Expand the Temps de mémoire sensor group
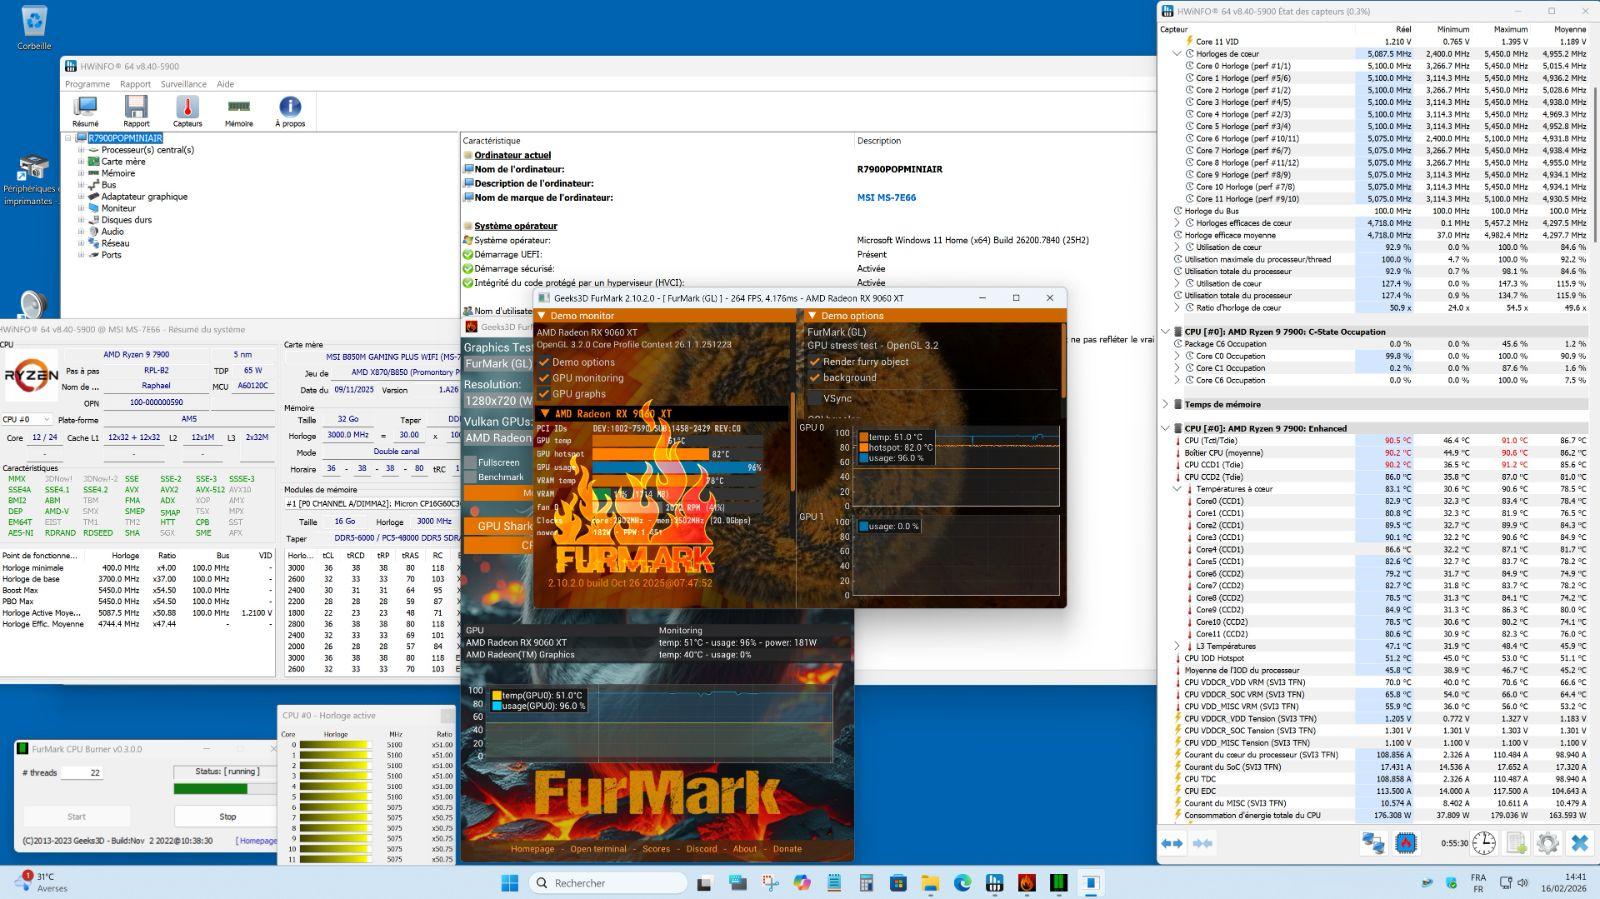The width and height of the screenshot is (1600, 899). [1165, 404]
